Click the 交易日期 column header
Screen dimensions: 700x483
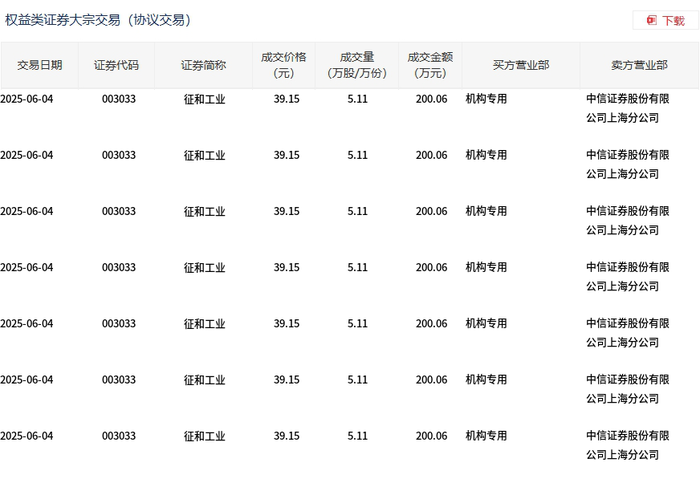click(39, 65)
